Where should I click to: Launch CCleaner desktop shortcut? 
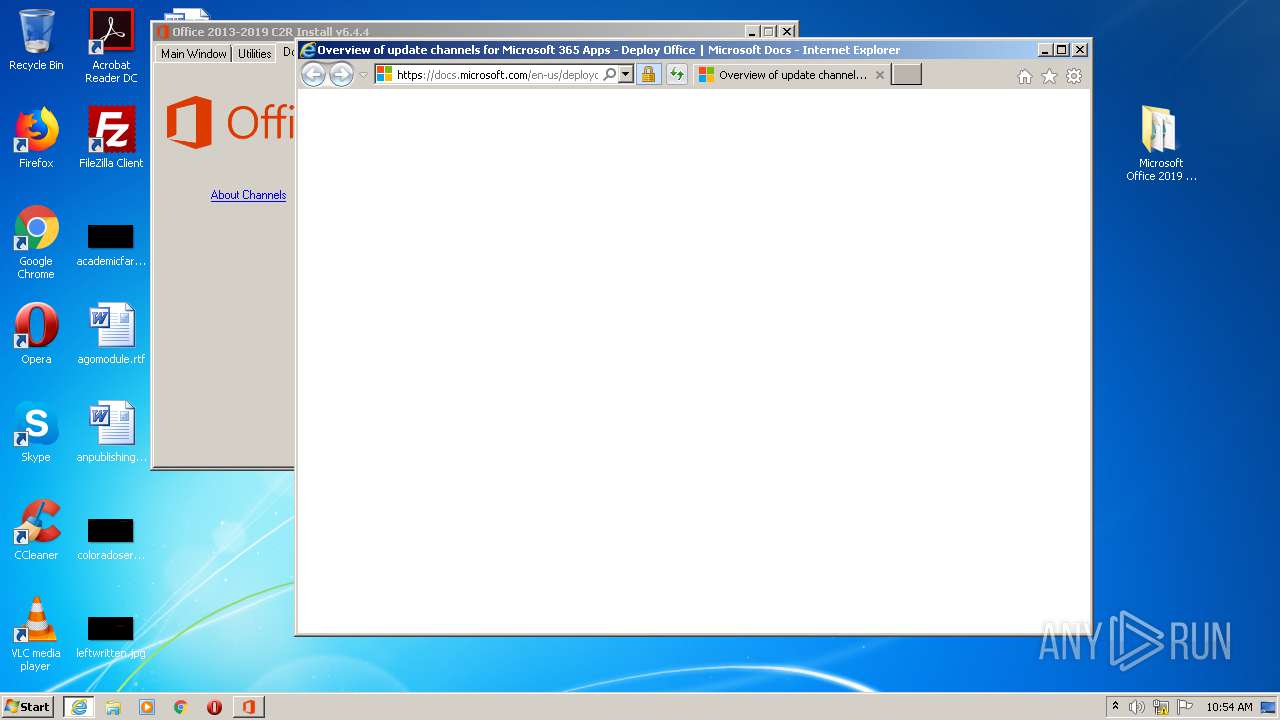coord(36,530)
